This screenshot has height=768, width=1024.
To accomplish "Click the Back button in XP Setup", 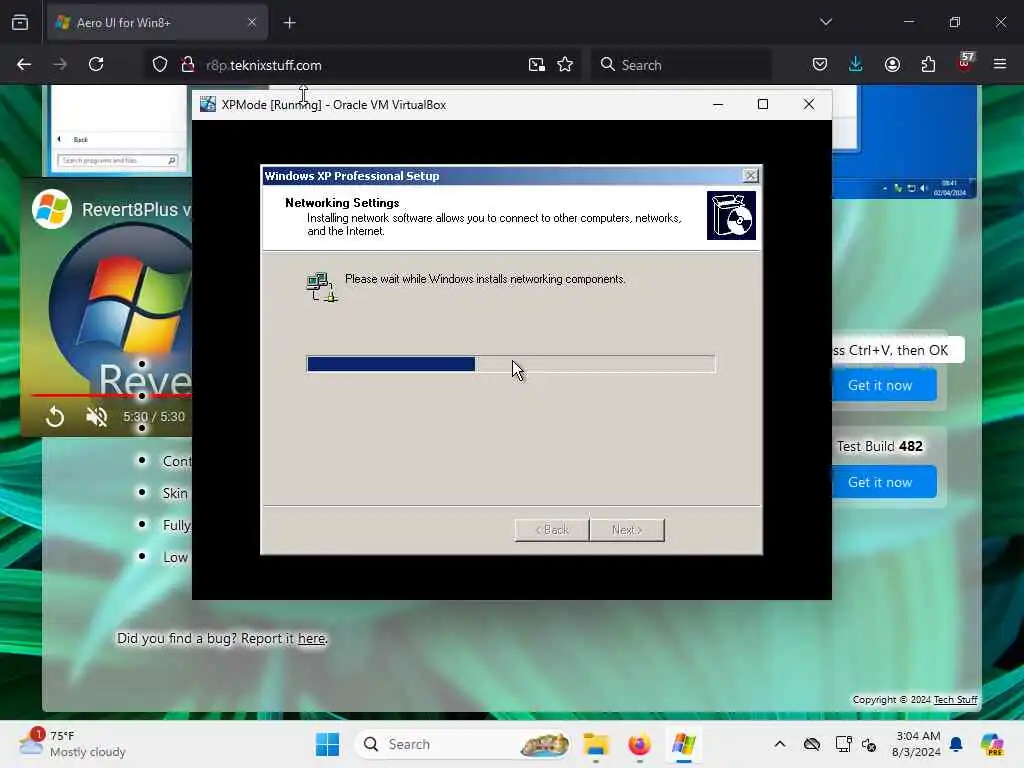I will 552,530.
